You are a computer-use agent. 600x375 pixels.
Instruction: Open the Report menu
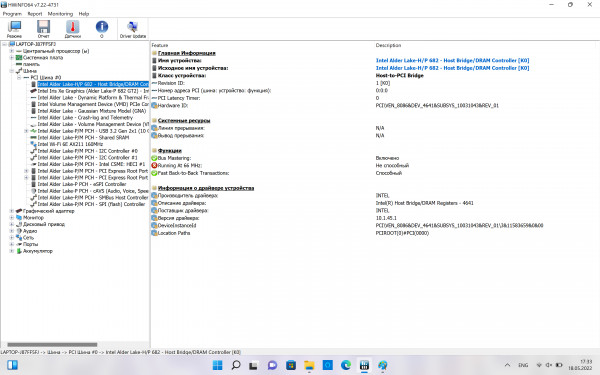pos(35,14)
